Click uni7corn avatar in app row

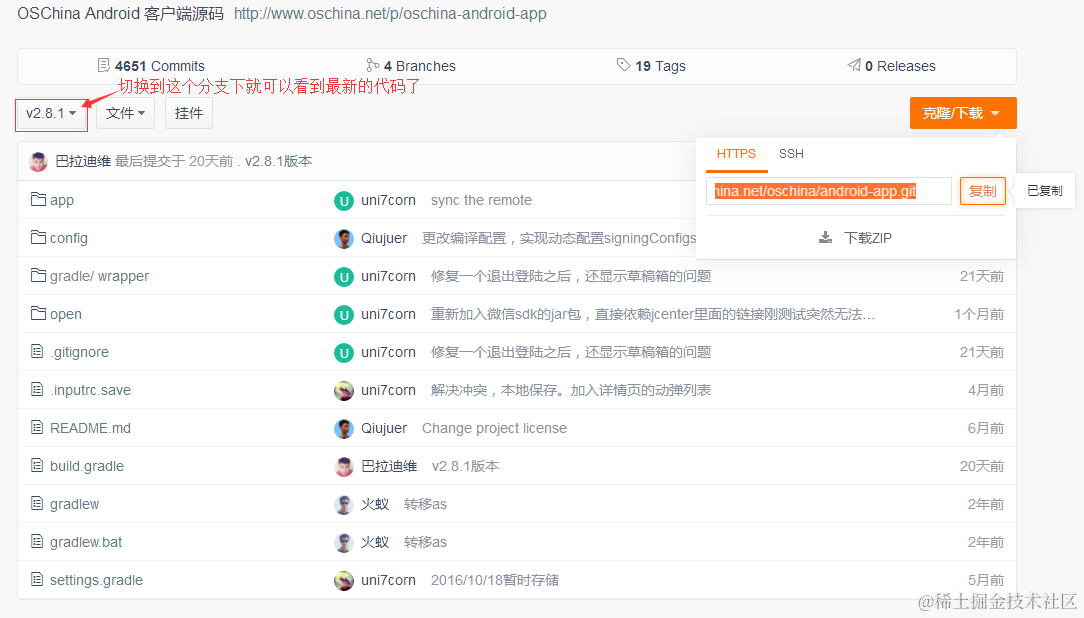344,201
